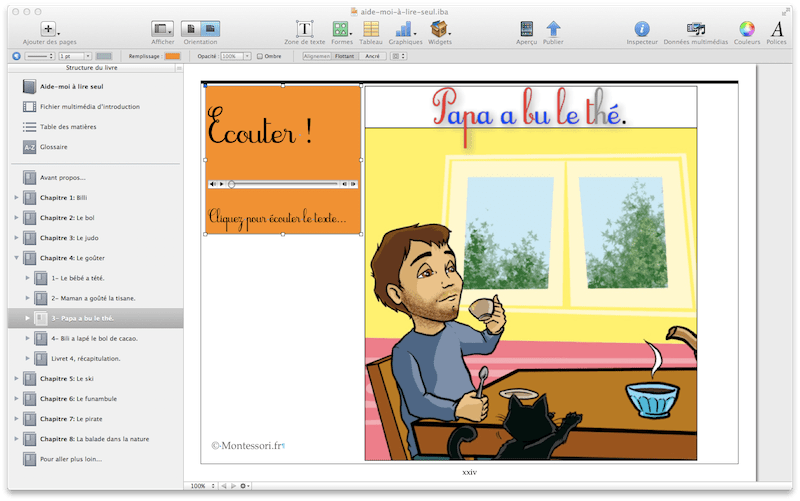
Task: Select section 3- Papa a bu le thé.
Action: tap(95, 318)
